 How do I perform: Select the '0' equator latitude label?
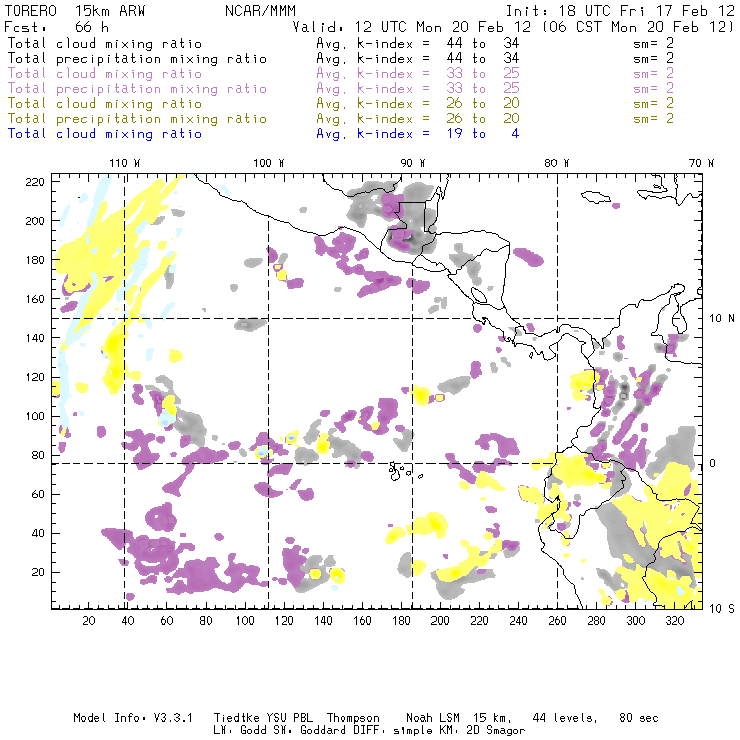pos(713,463)
